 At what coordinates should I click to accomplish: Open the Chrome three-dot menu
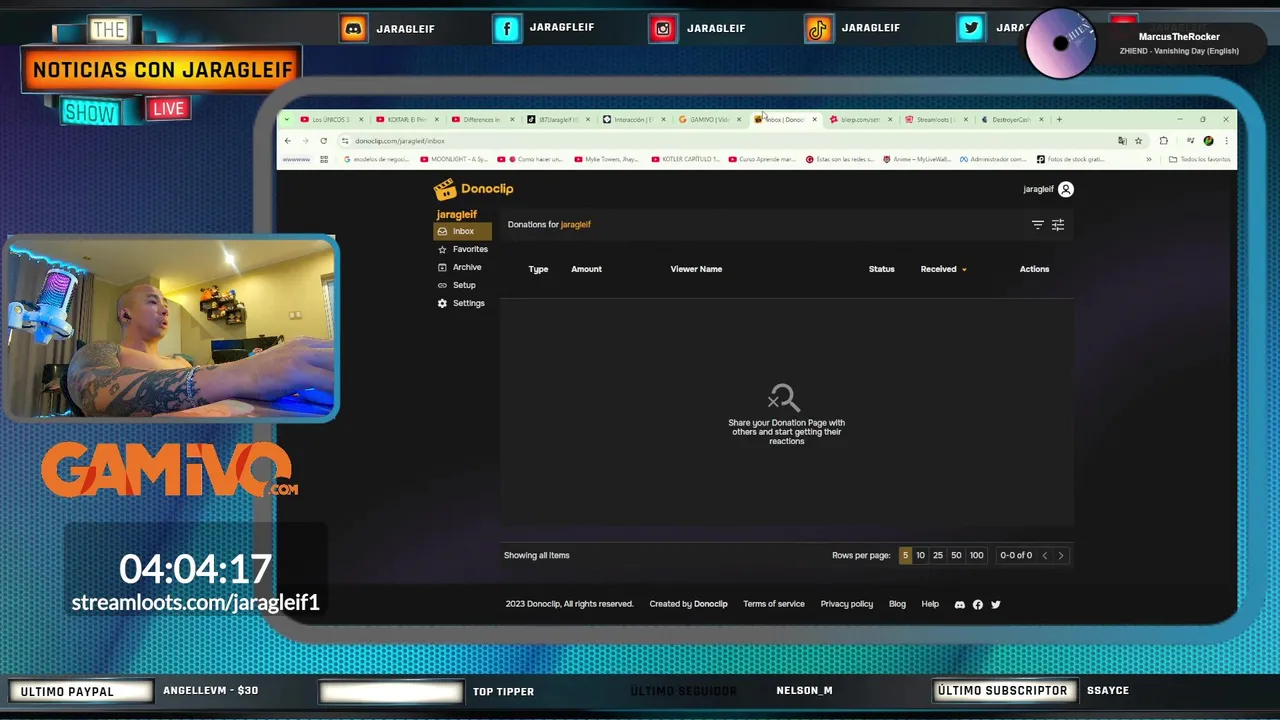click(1226, 141)
